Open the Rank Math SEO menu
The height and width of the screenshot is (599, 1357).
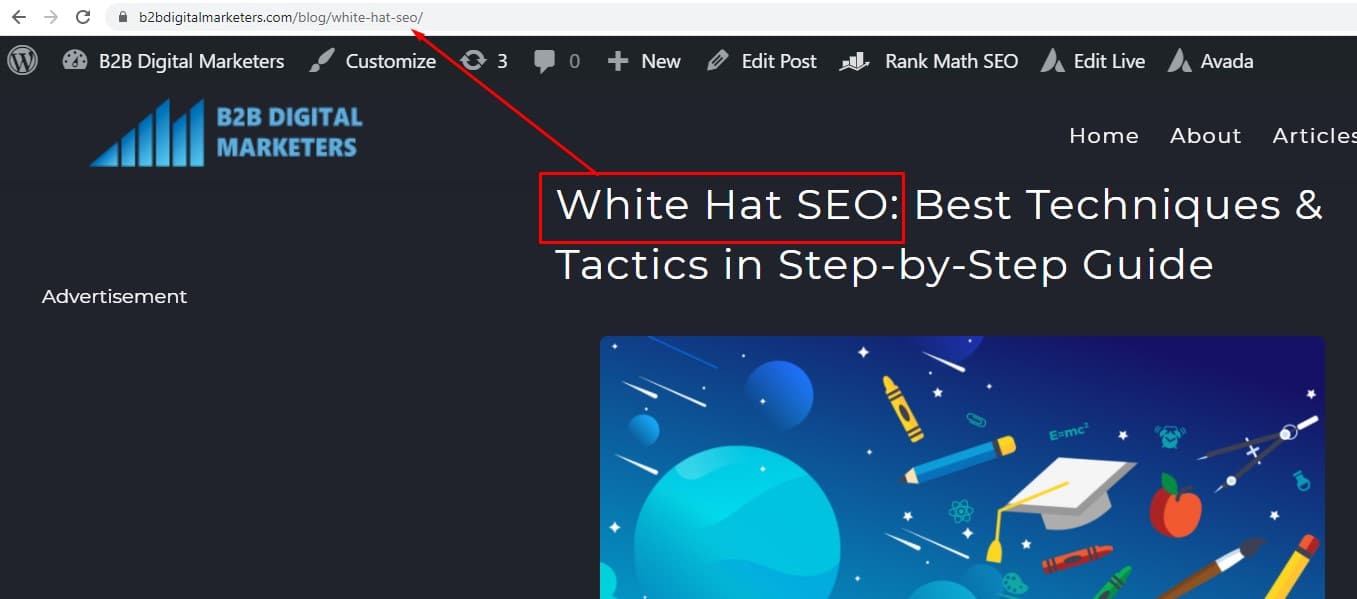click(951, 61)
